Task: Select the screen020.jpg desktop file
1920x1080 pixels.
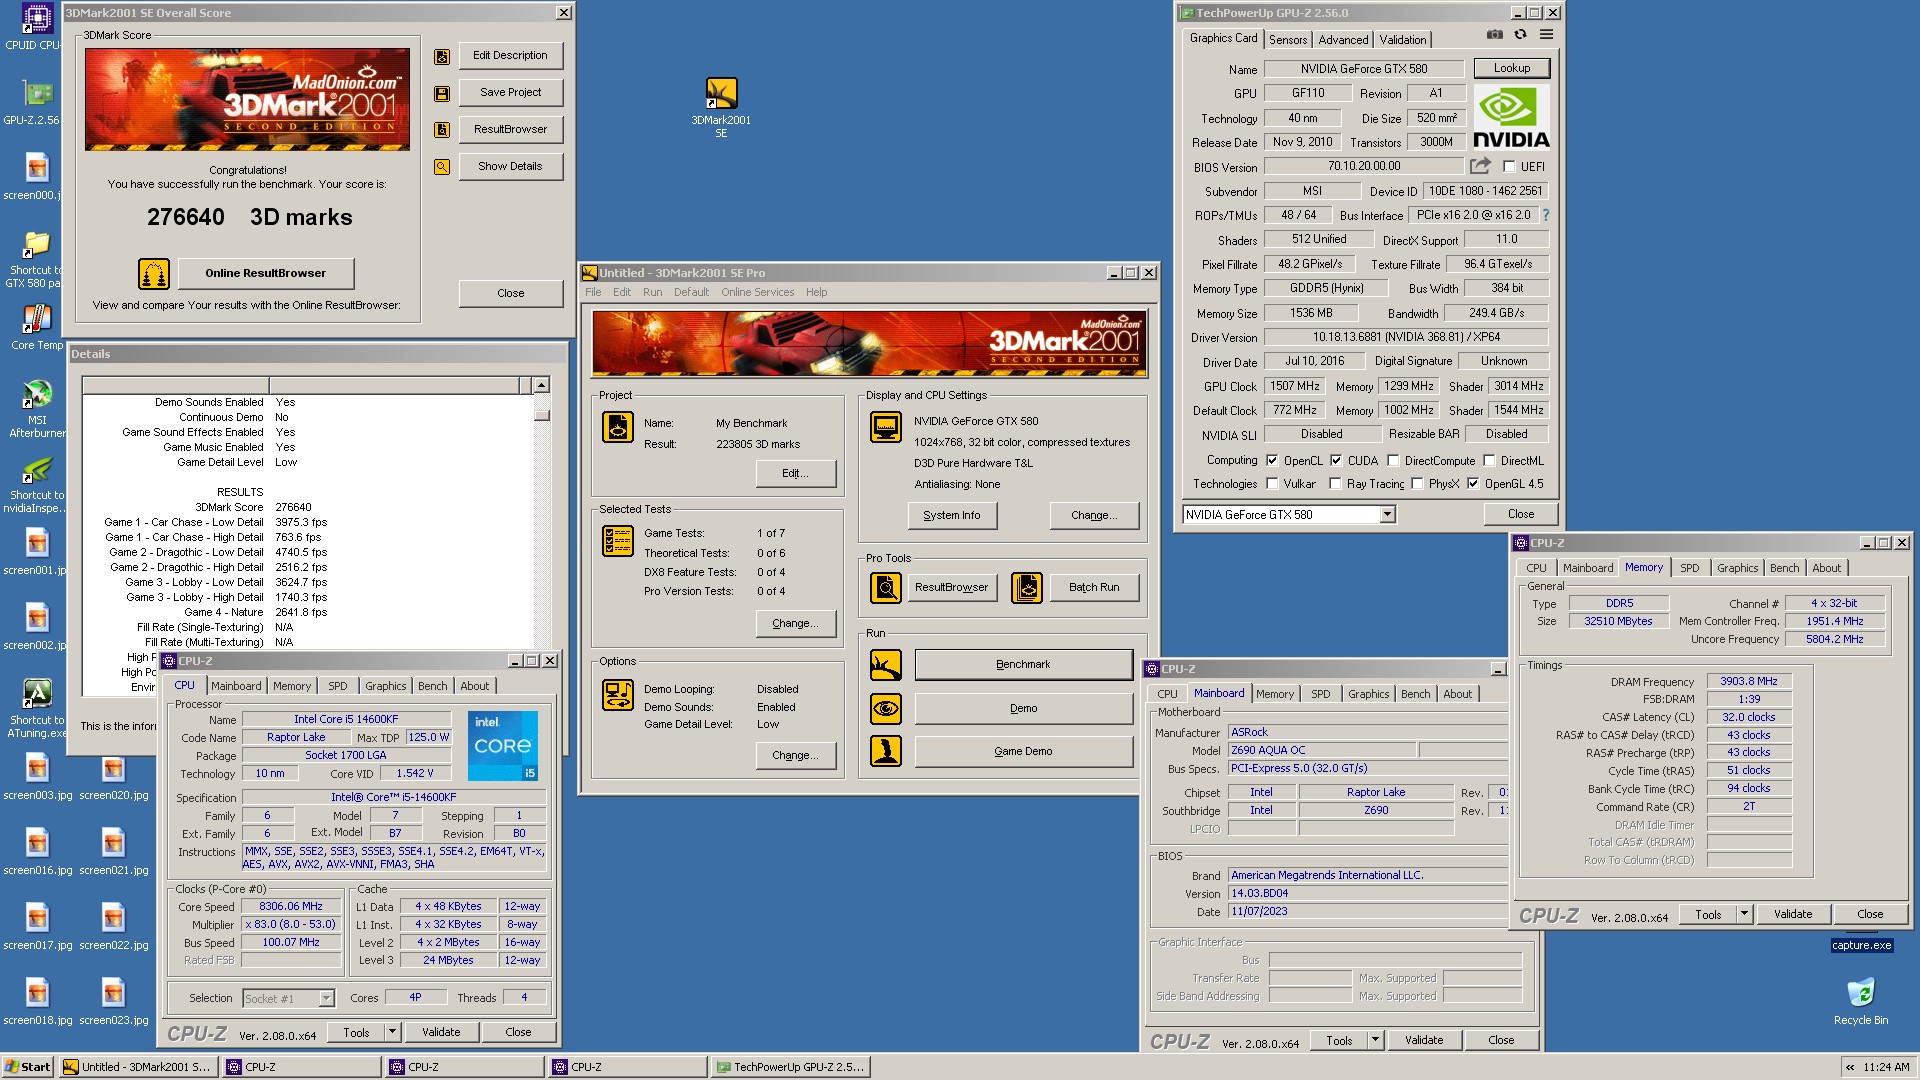Action: 113,778
